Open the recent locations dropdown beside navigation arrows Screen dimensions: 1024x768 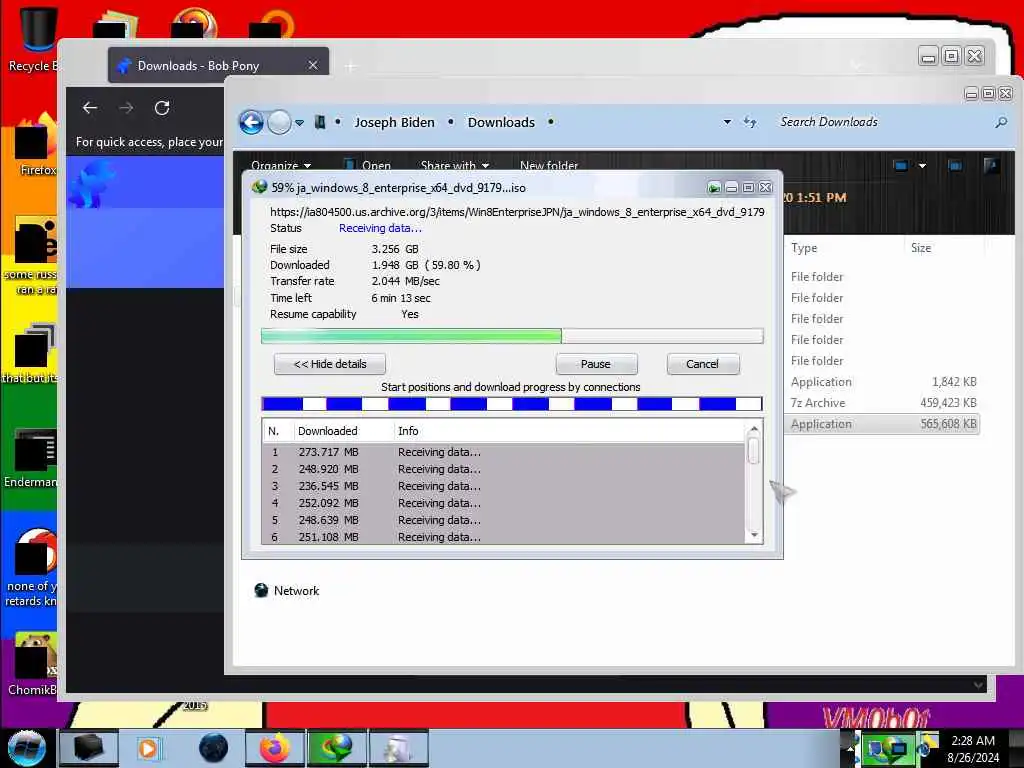299,123
